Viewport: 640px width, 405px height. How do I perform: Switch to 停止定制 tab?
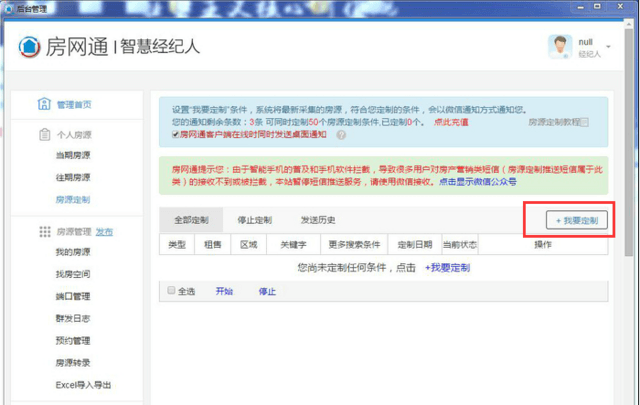tap(255, 220)
